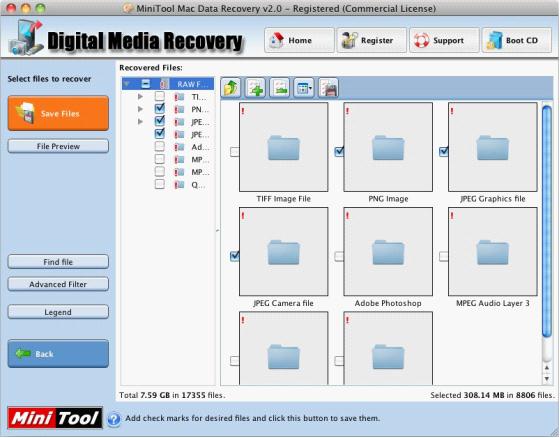The height and width of the screenshot is (438, 560).
Task: Check the TIFF Image File thumbnail checkbox
Action: [x=235, y=152]
